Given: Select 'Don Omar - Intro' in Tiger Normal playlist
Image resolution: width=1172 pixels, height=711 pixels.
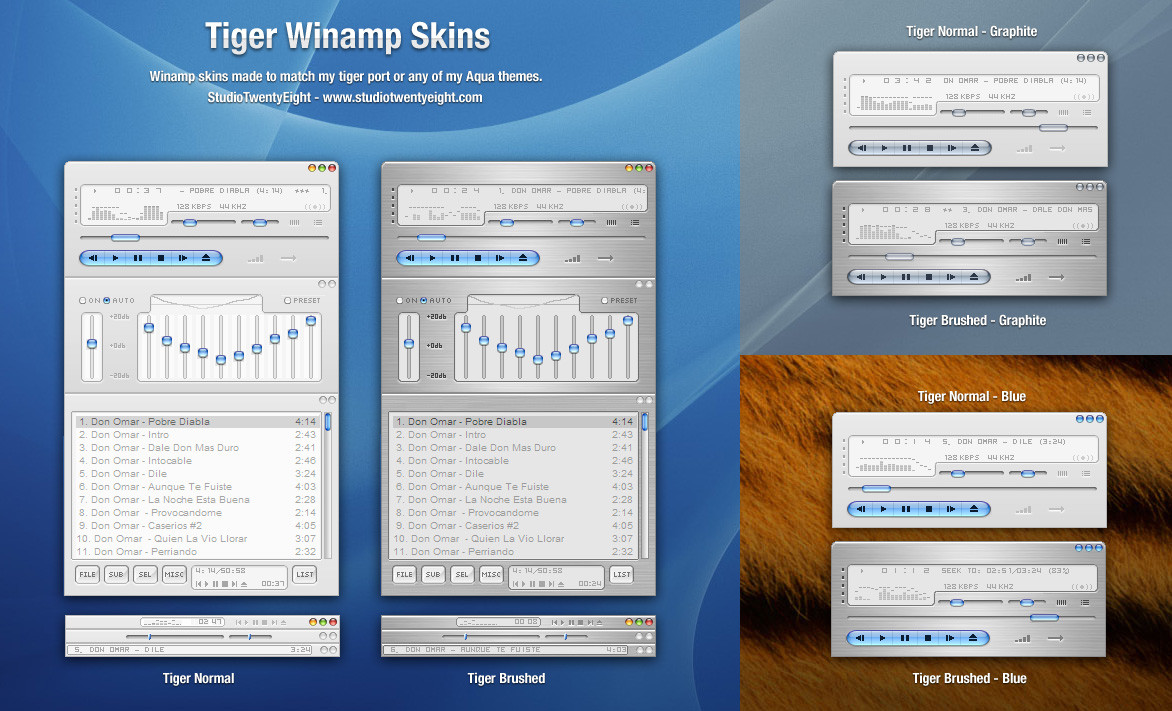Looking at the screenshot, I should [x=197, y=434].
